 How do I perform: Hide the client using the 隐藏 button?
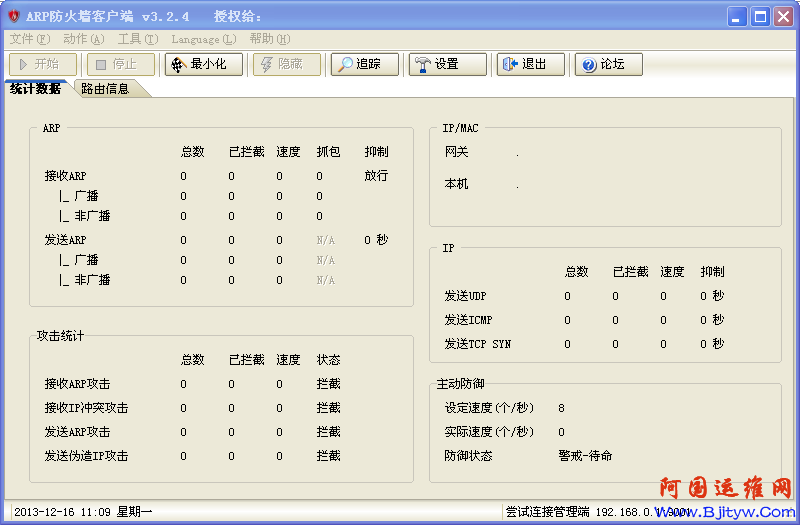point(285,64)
